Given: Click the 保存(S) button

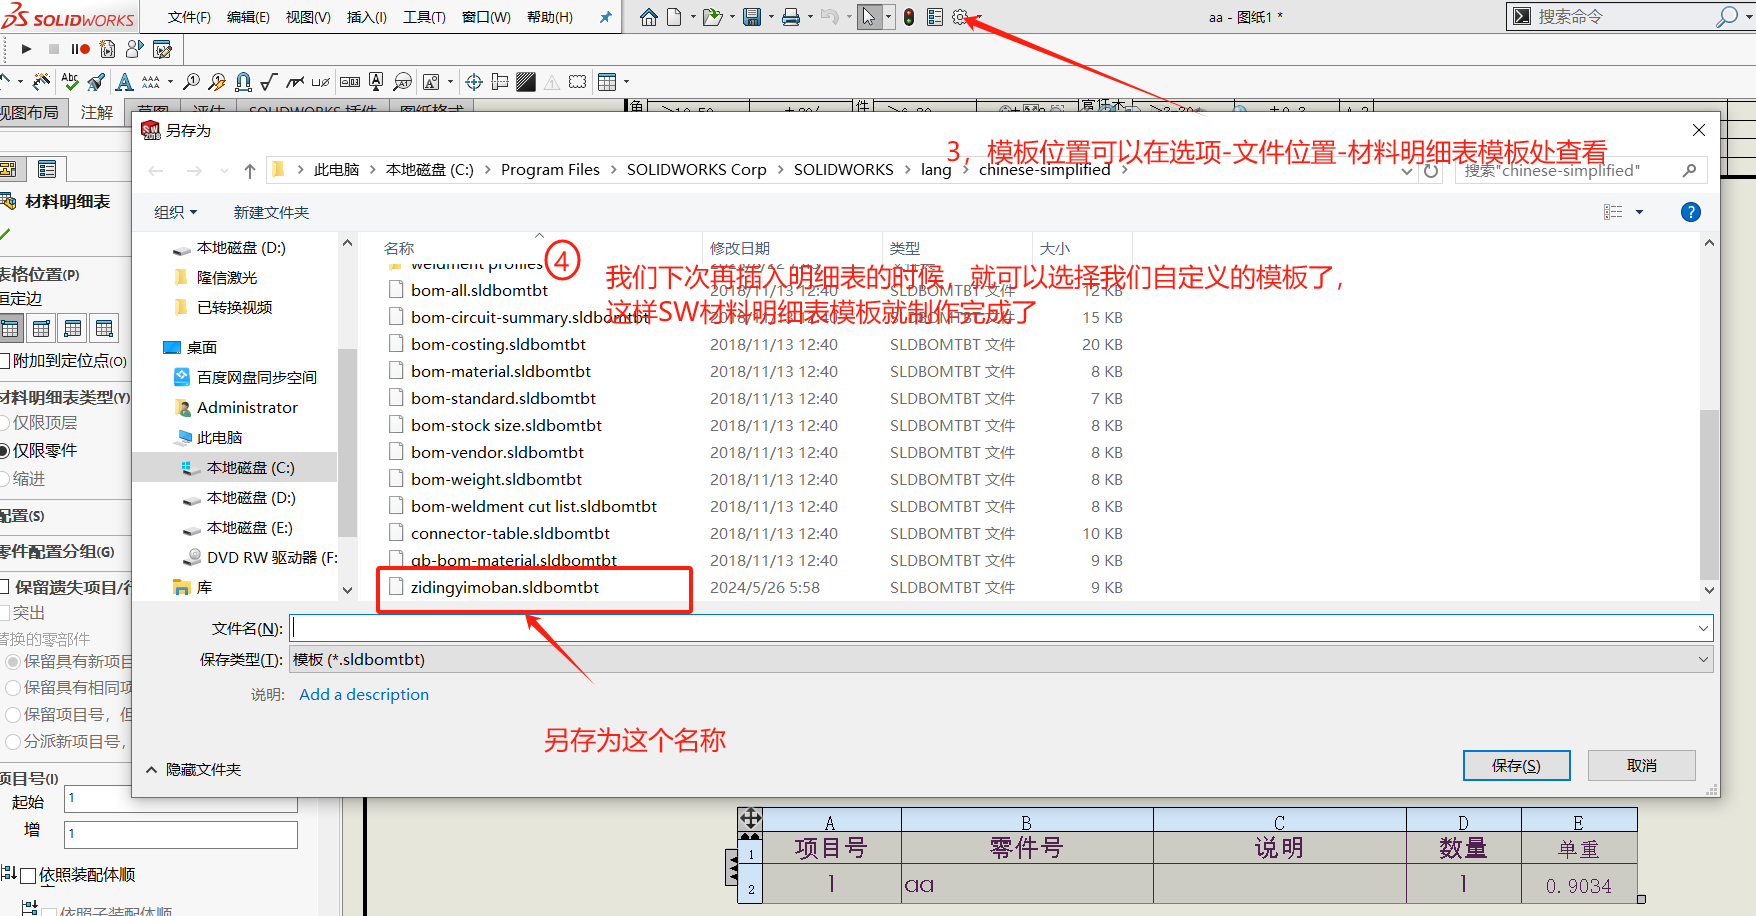Looking at the screenshot, I should point(1516,765).
